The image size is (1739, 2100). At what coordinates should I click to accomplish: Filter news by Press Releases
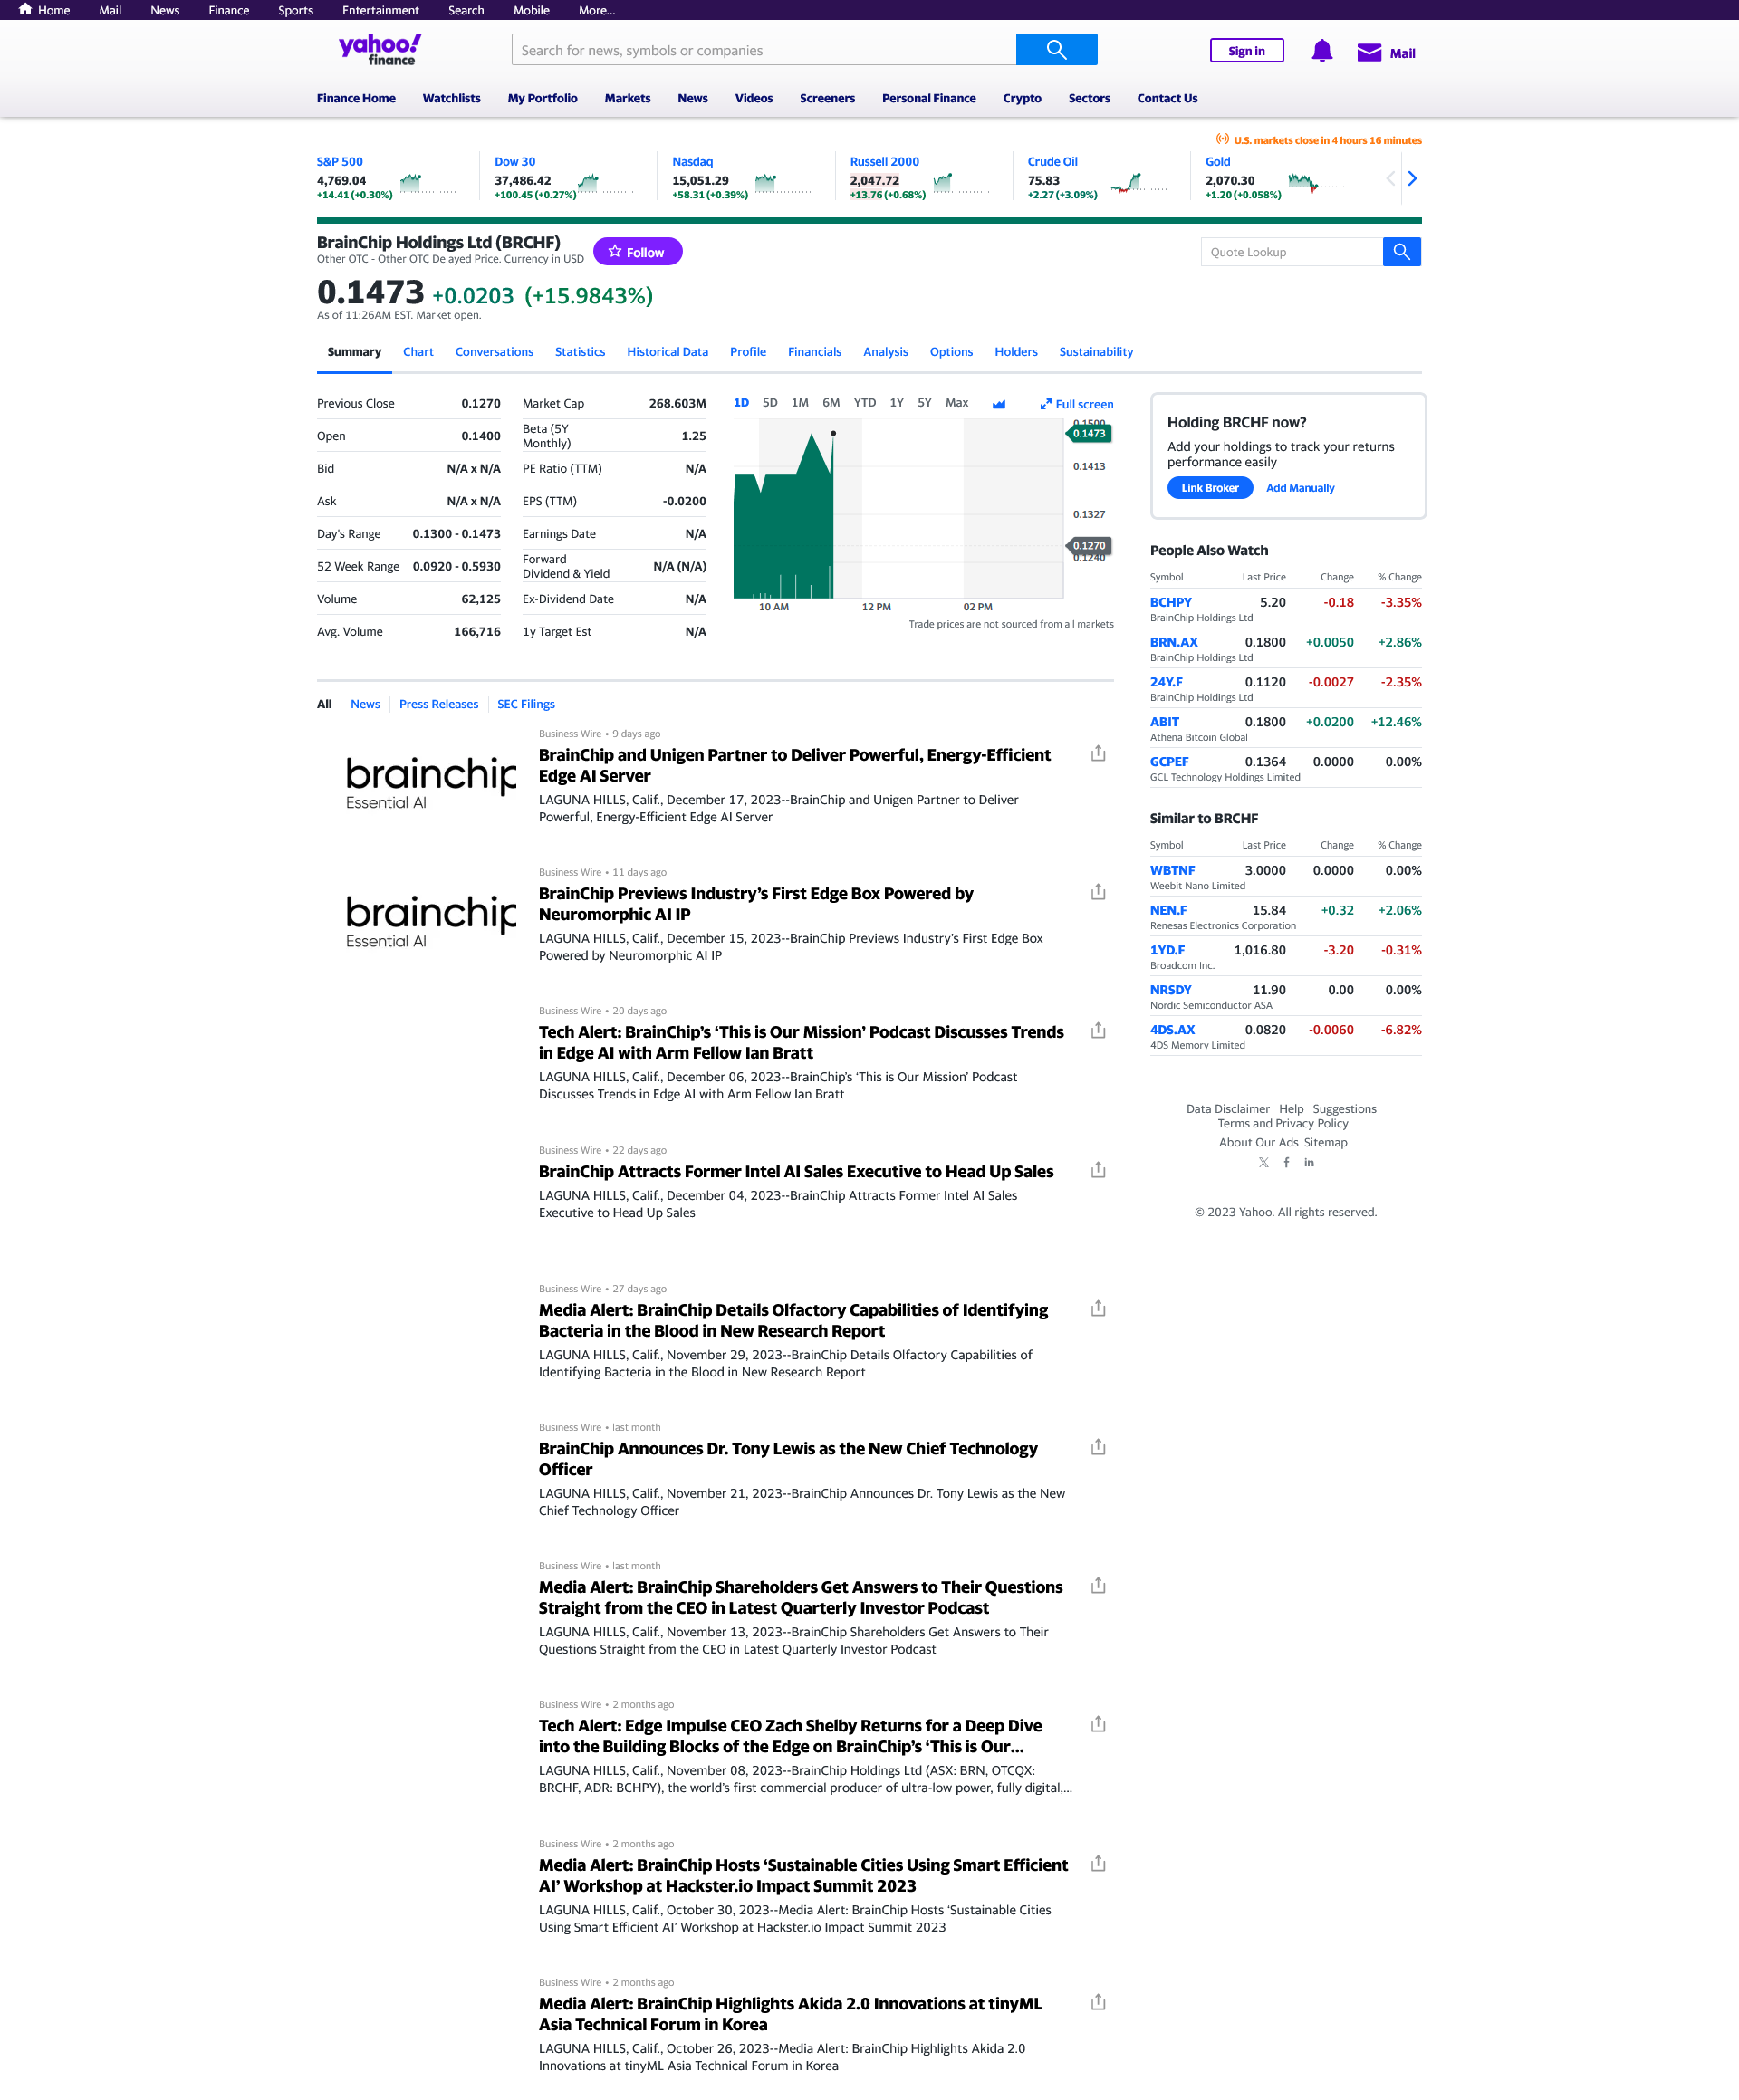(x=438, y=704)
